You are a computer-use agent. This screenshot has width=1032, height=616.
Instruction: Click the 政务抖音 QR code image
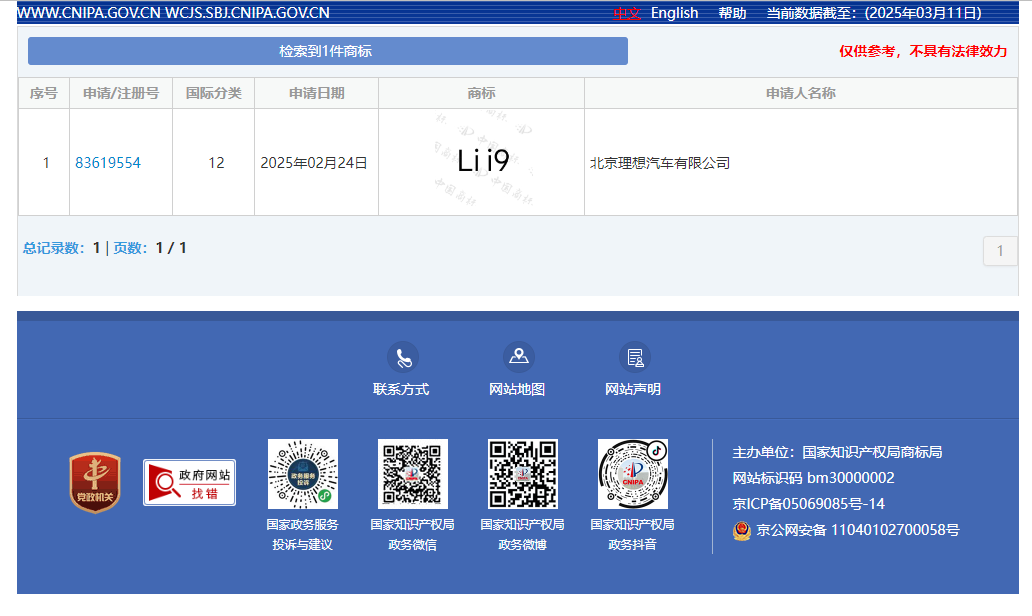point(633,474)
